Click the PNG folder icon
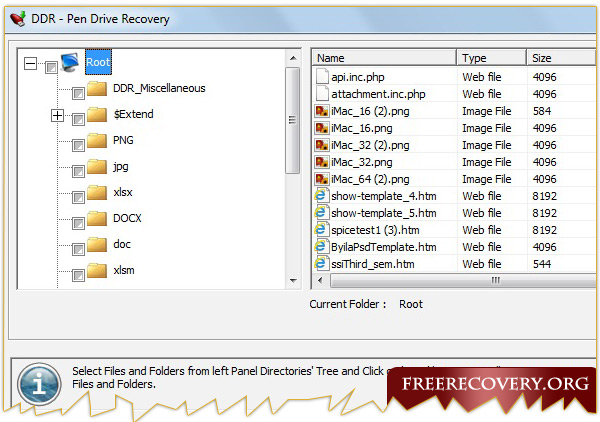 point(97,140)
